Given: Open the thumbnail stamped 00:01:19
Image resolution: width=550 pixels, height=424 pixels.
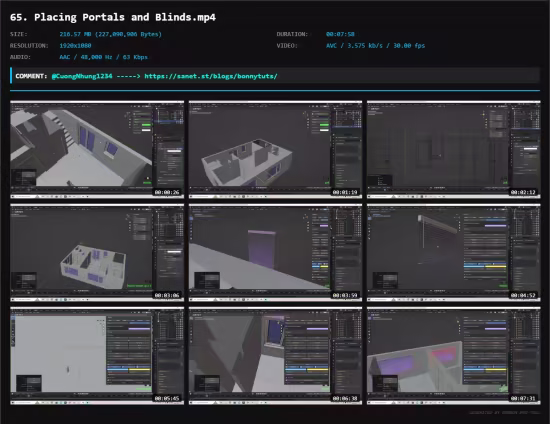Looking at the screenshot, I should (x=275, y=149).
